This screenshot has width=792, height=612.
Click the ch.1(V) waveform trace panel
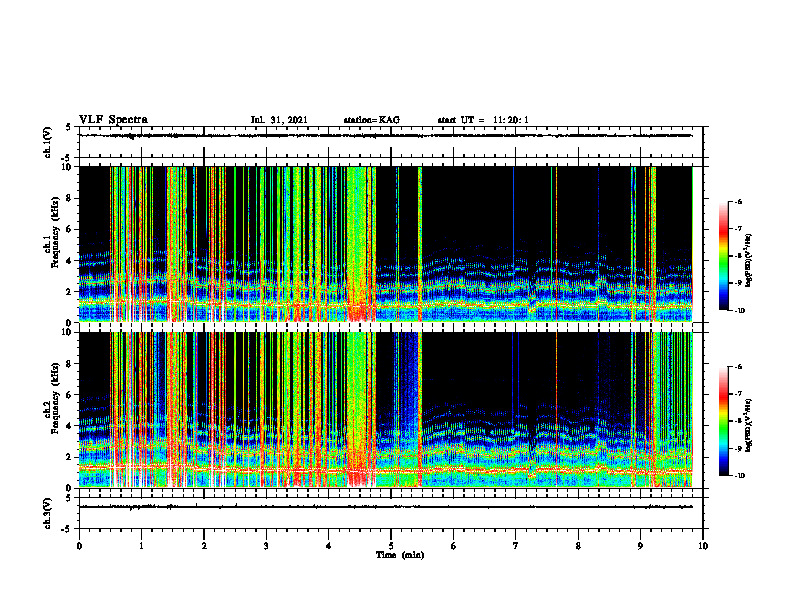[x=390, y=142]
